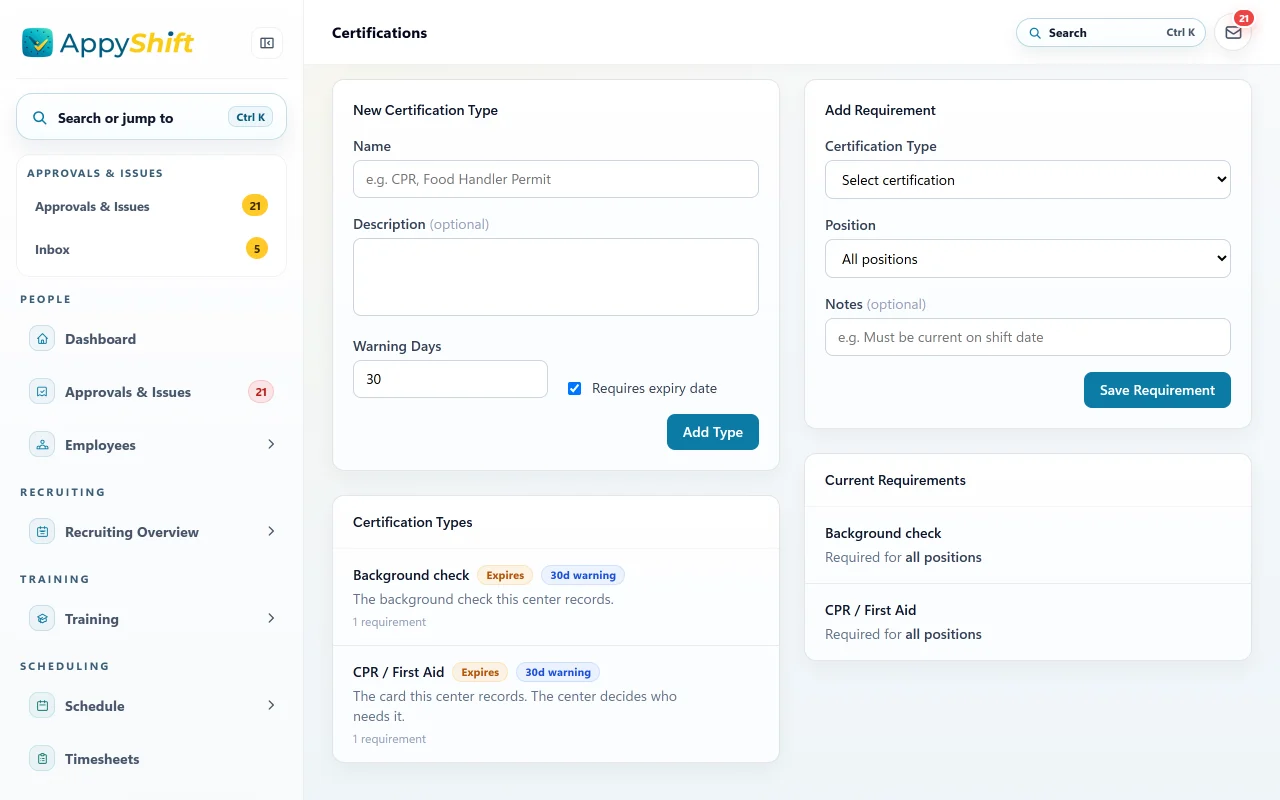Open the Position dropdown
Viewport: 1280px width, 800px height.
1027,259
